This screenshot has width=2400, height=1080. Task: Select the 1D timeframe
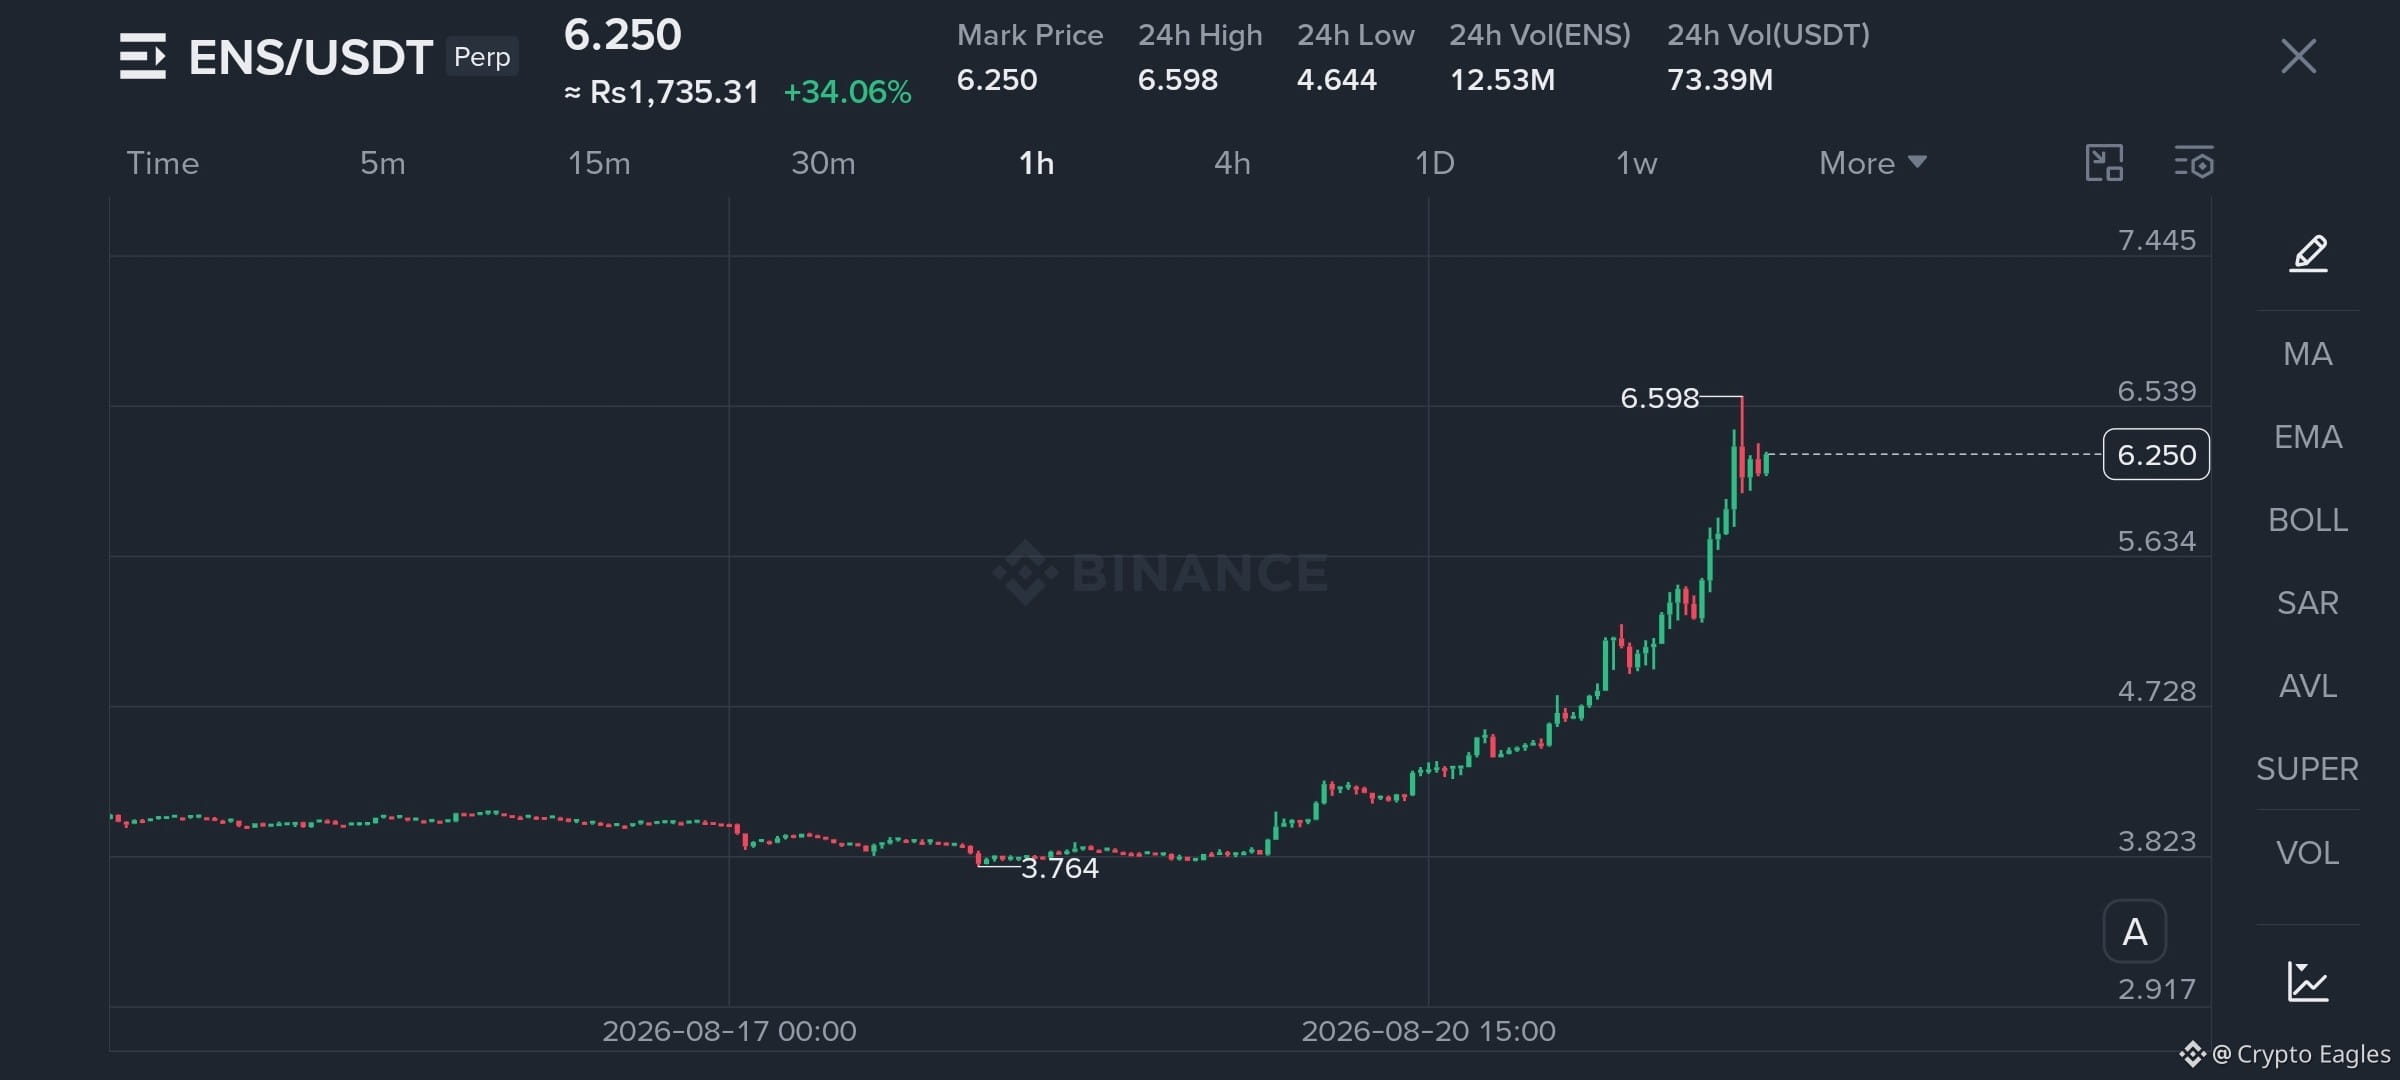coord(1435,163)
